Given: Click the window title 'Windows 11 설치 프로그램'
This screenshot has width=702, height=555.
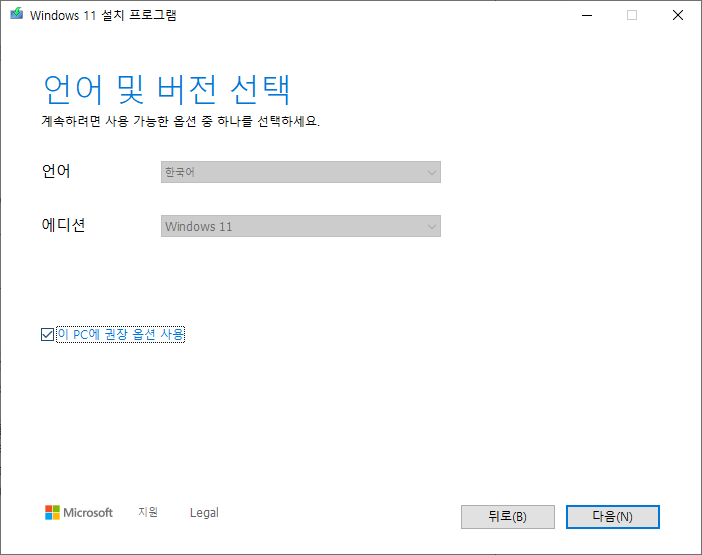Looking at the screenshot, I should [103, 15].
